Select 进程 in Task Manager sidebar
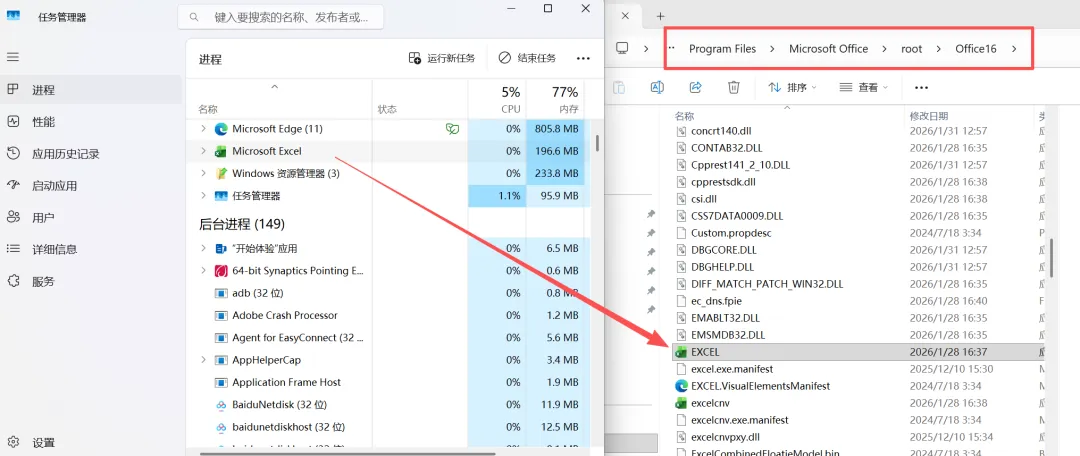 coord(91,90)
